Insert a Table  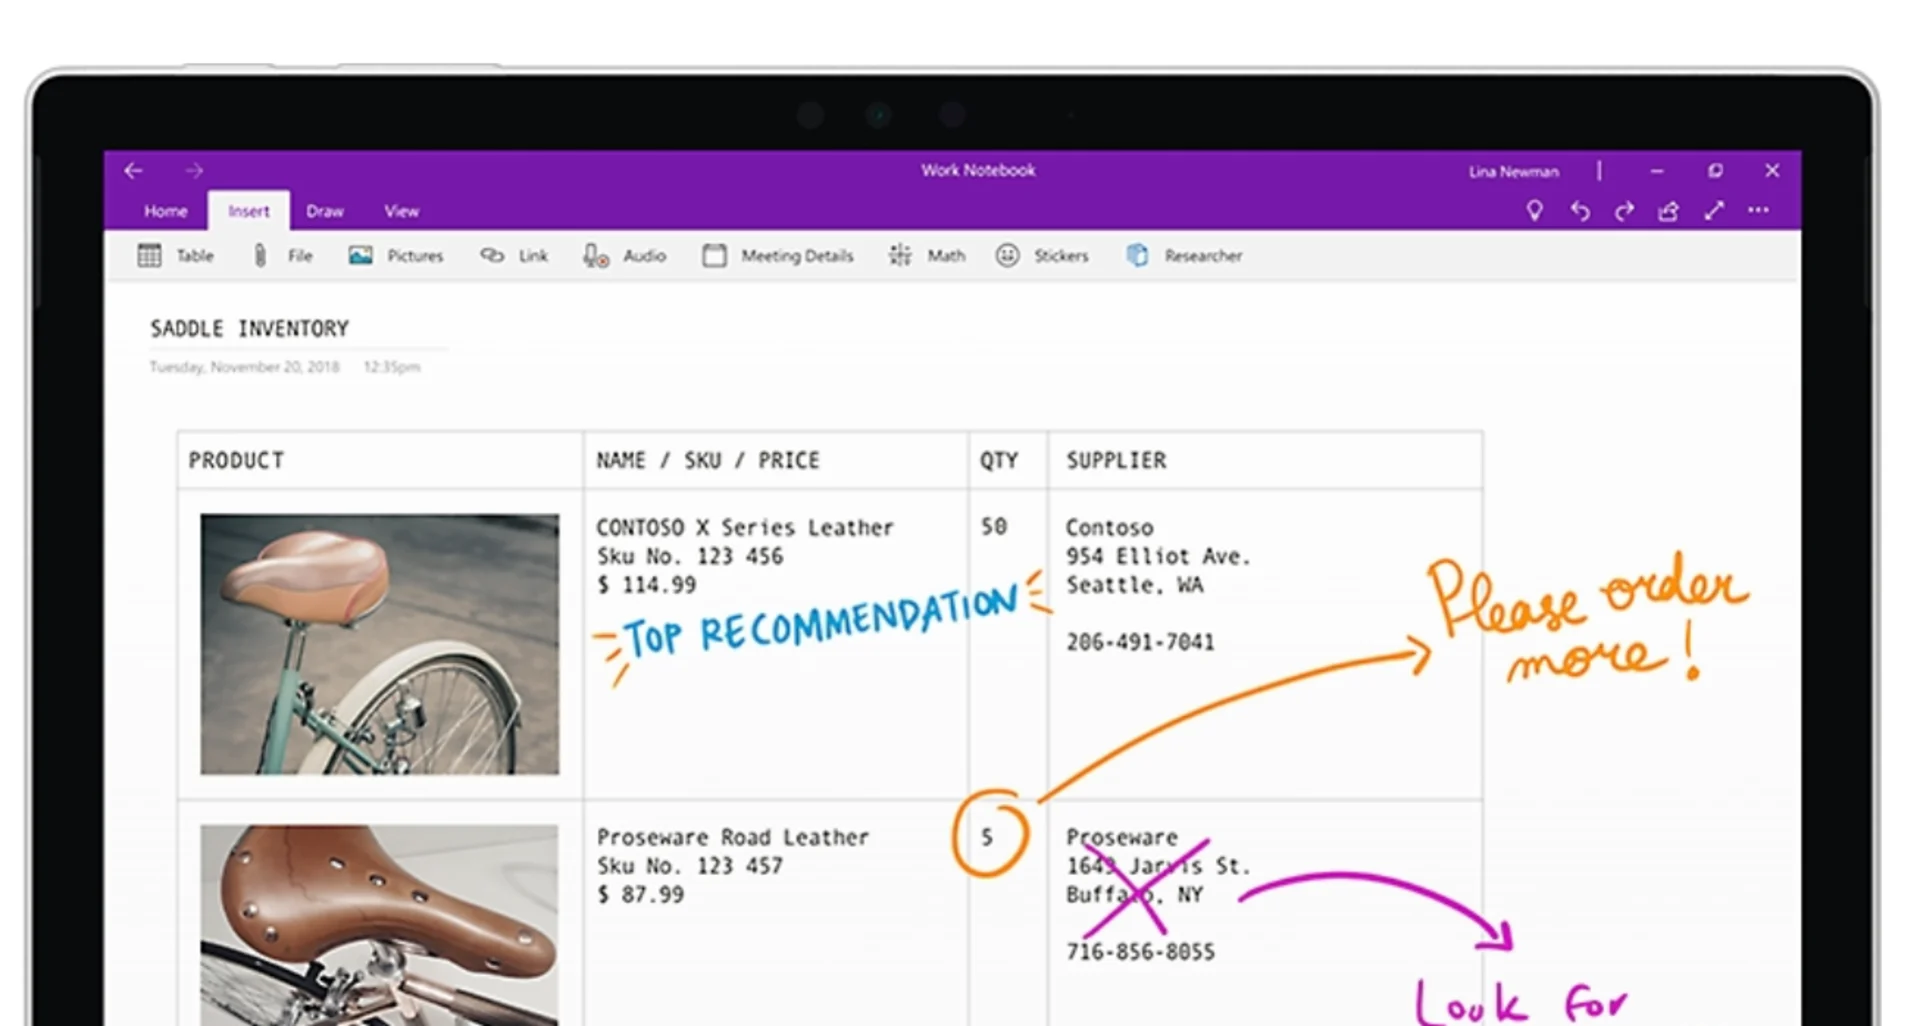(x=176, y=256)
